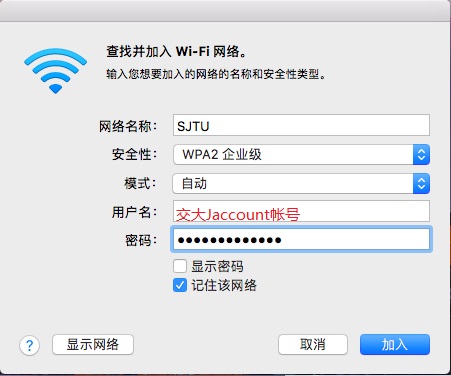Click the blue arrows on the 安全性 popup
Screen dimensions: 451x376
(x=421, y=154)
